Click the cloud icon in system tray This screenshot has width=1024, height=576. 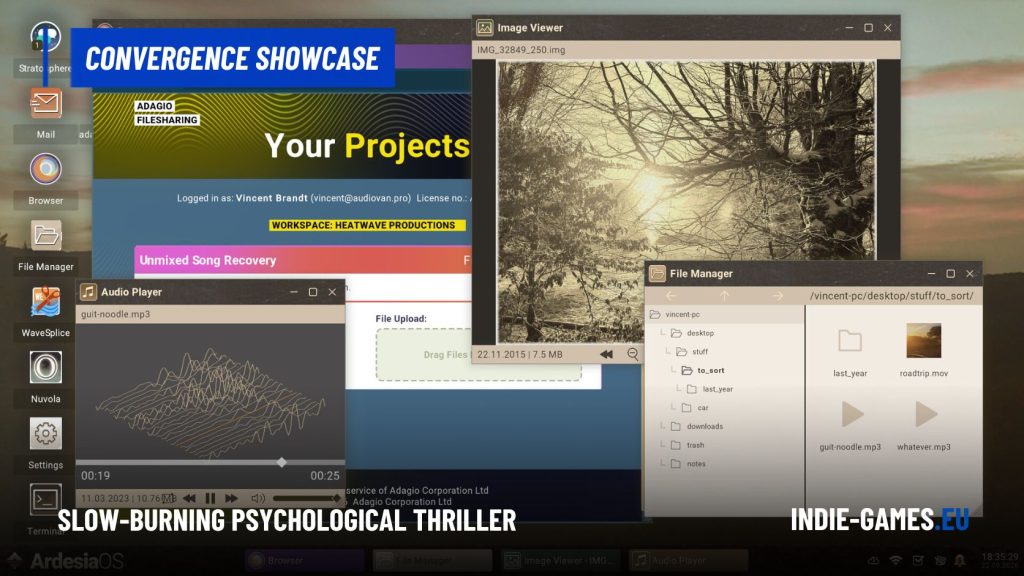coord(873,560)
